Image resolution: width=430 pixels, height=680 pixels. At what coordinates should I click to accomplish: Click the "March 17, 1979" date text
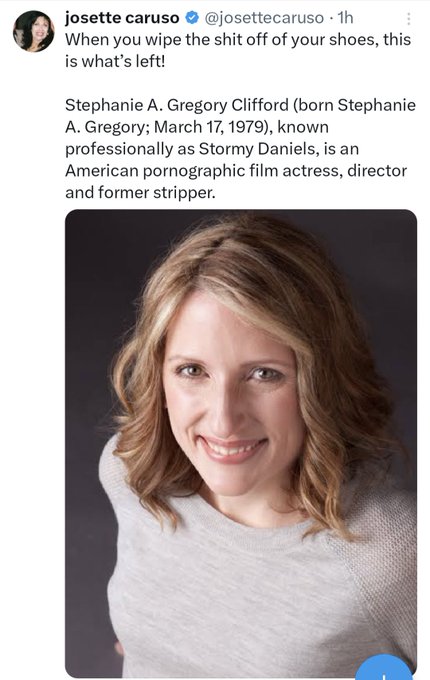click(209, 127)
